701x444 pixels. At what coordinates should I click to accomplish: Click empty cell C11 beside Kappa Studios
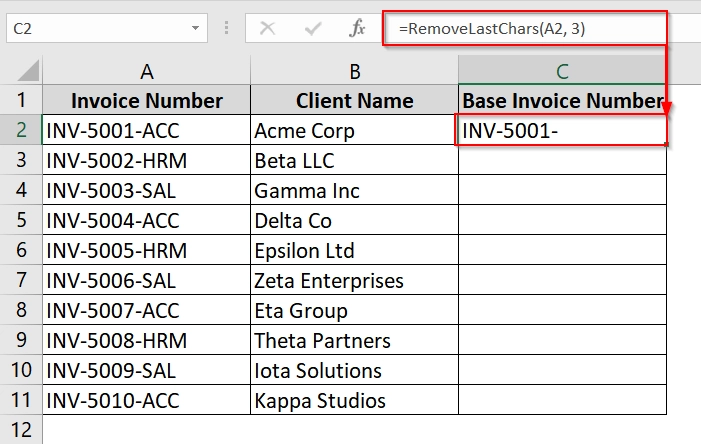click(562, 399)
